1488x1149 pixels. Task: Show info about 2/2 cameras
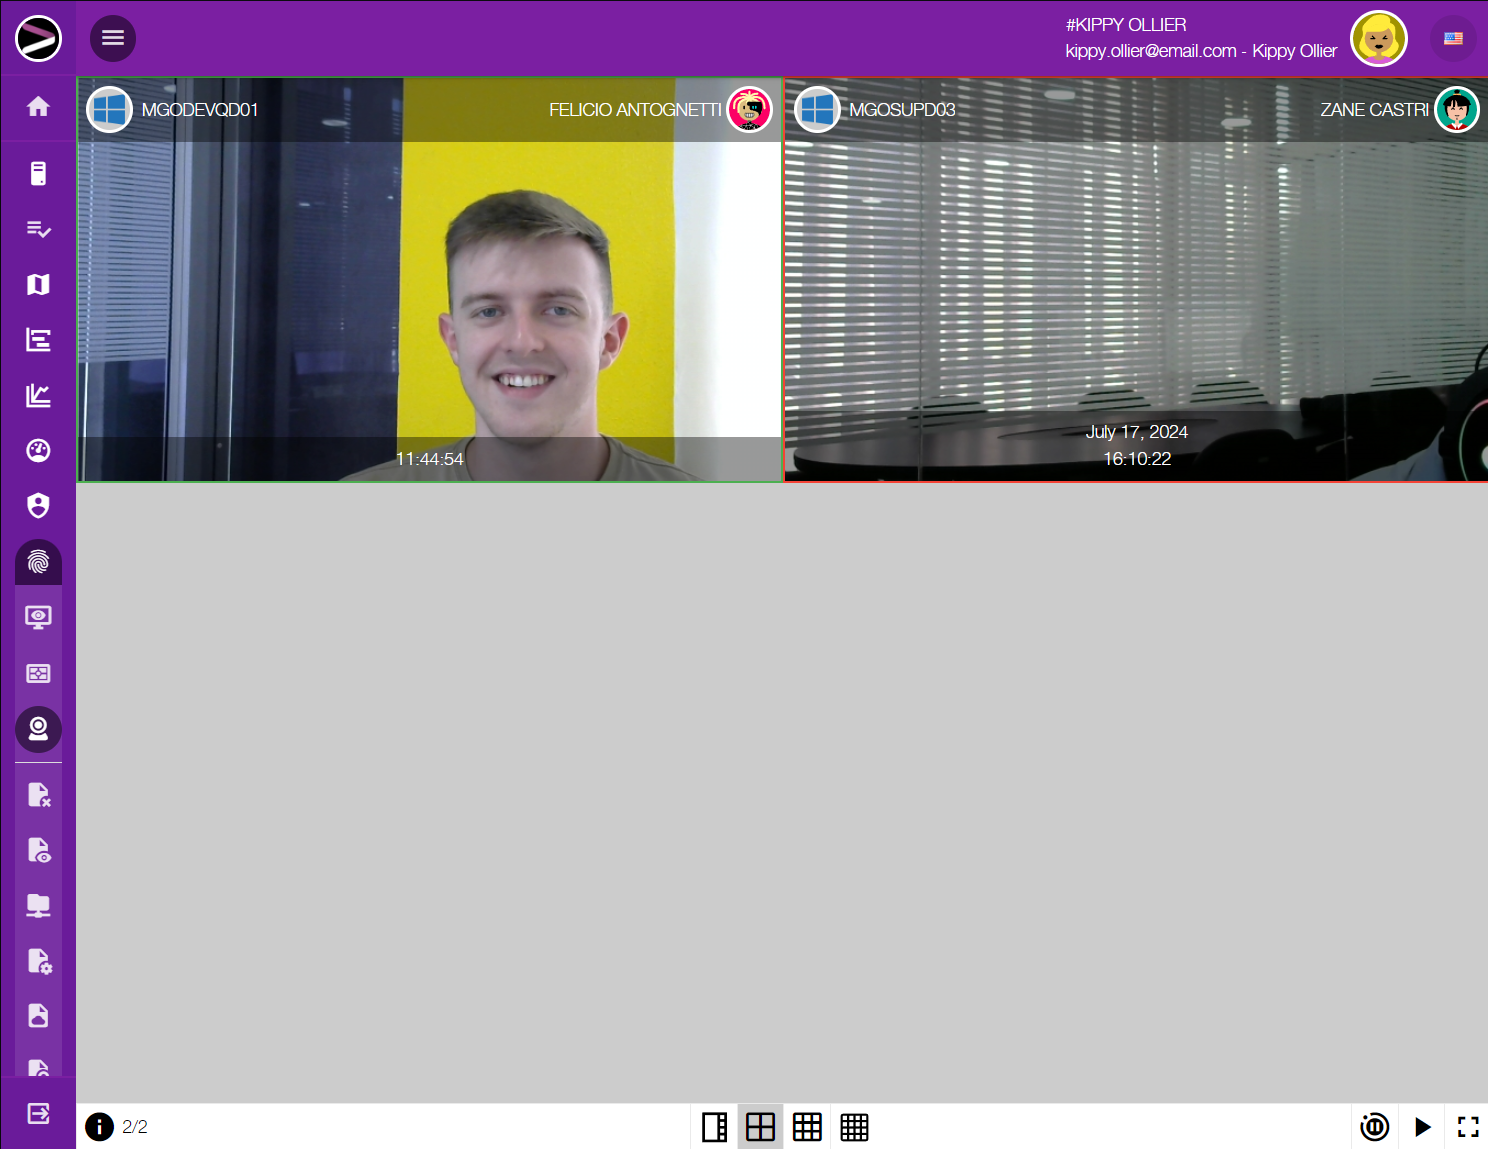click(100, 1127)
